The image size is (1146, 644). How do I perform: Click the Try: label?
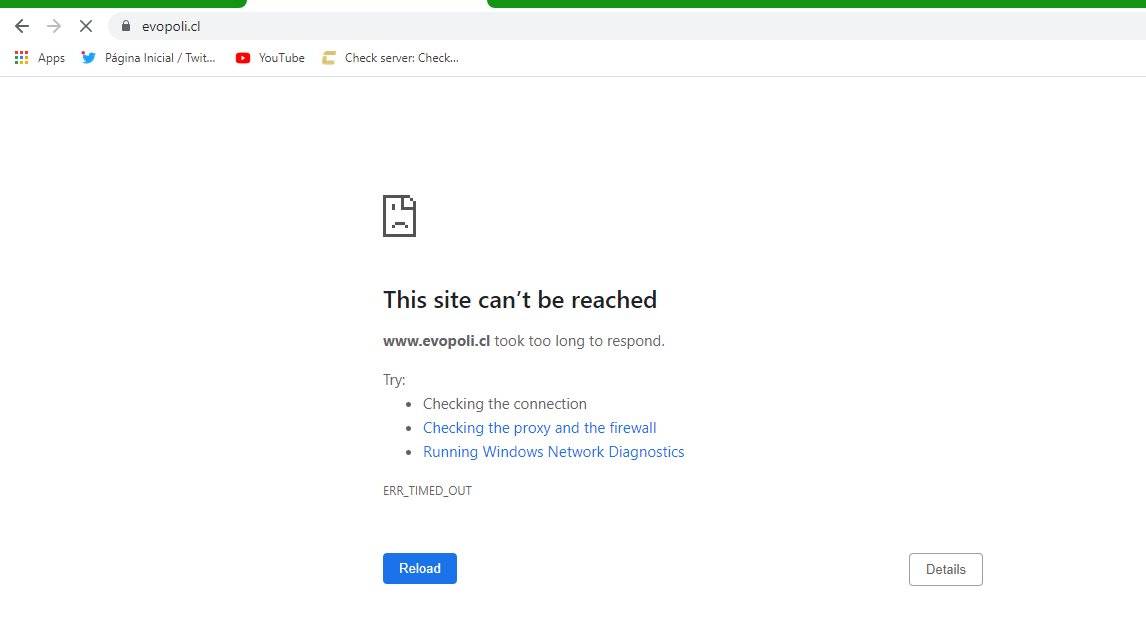pyautogui.click(x=394, y=379)
